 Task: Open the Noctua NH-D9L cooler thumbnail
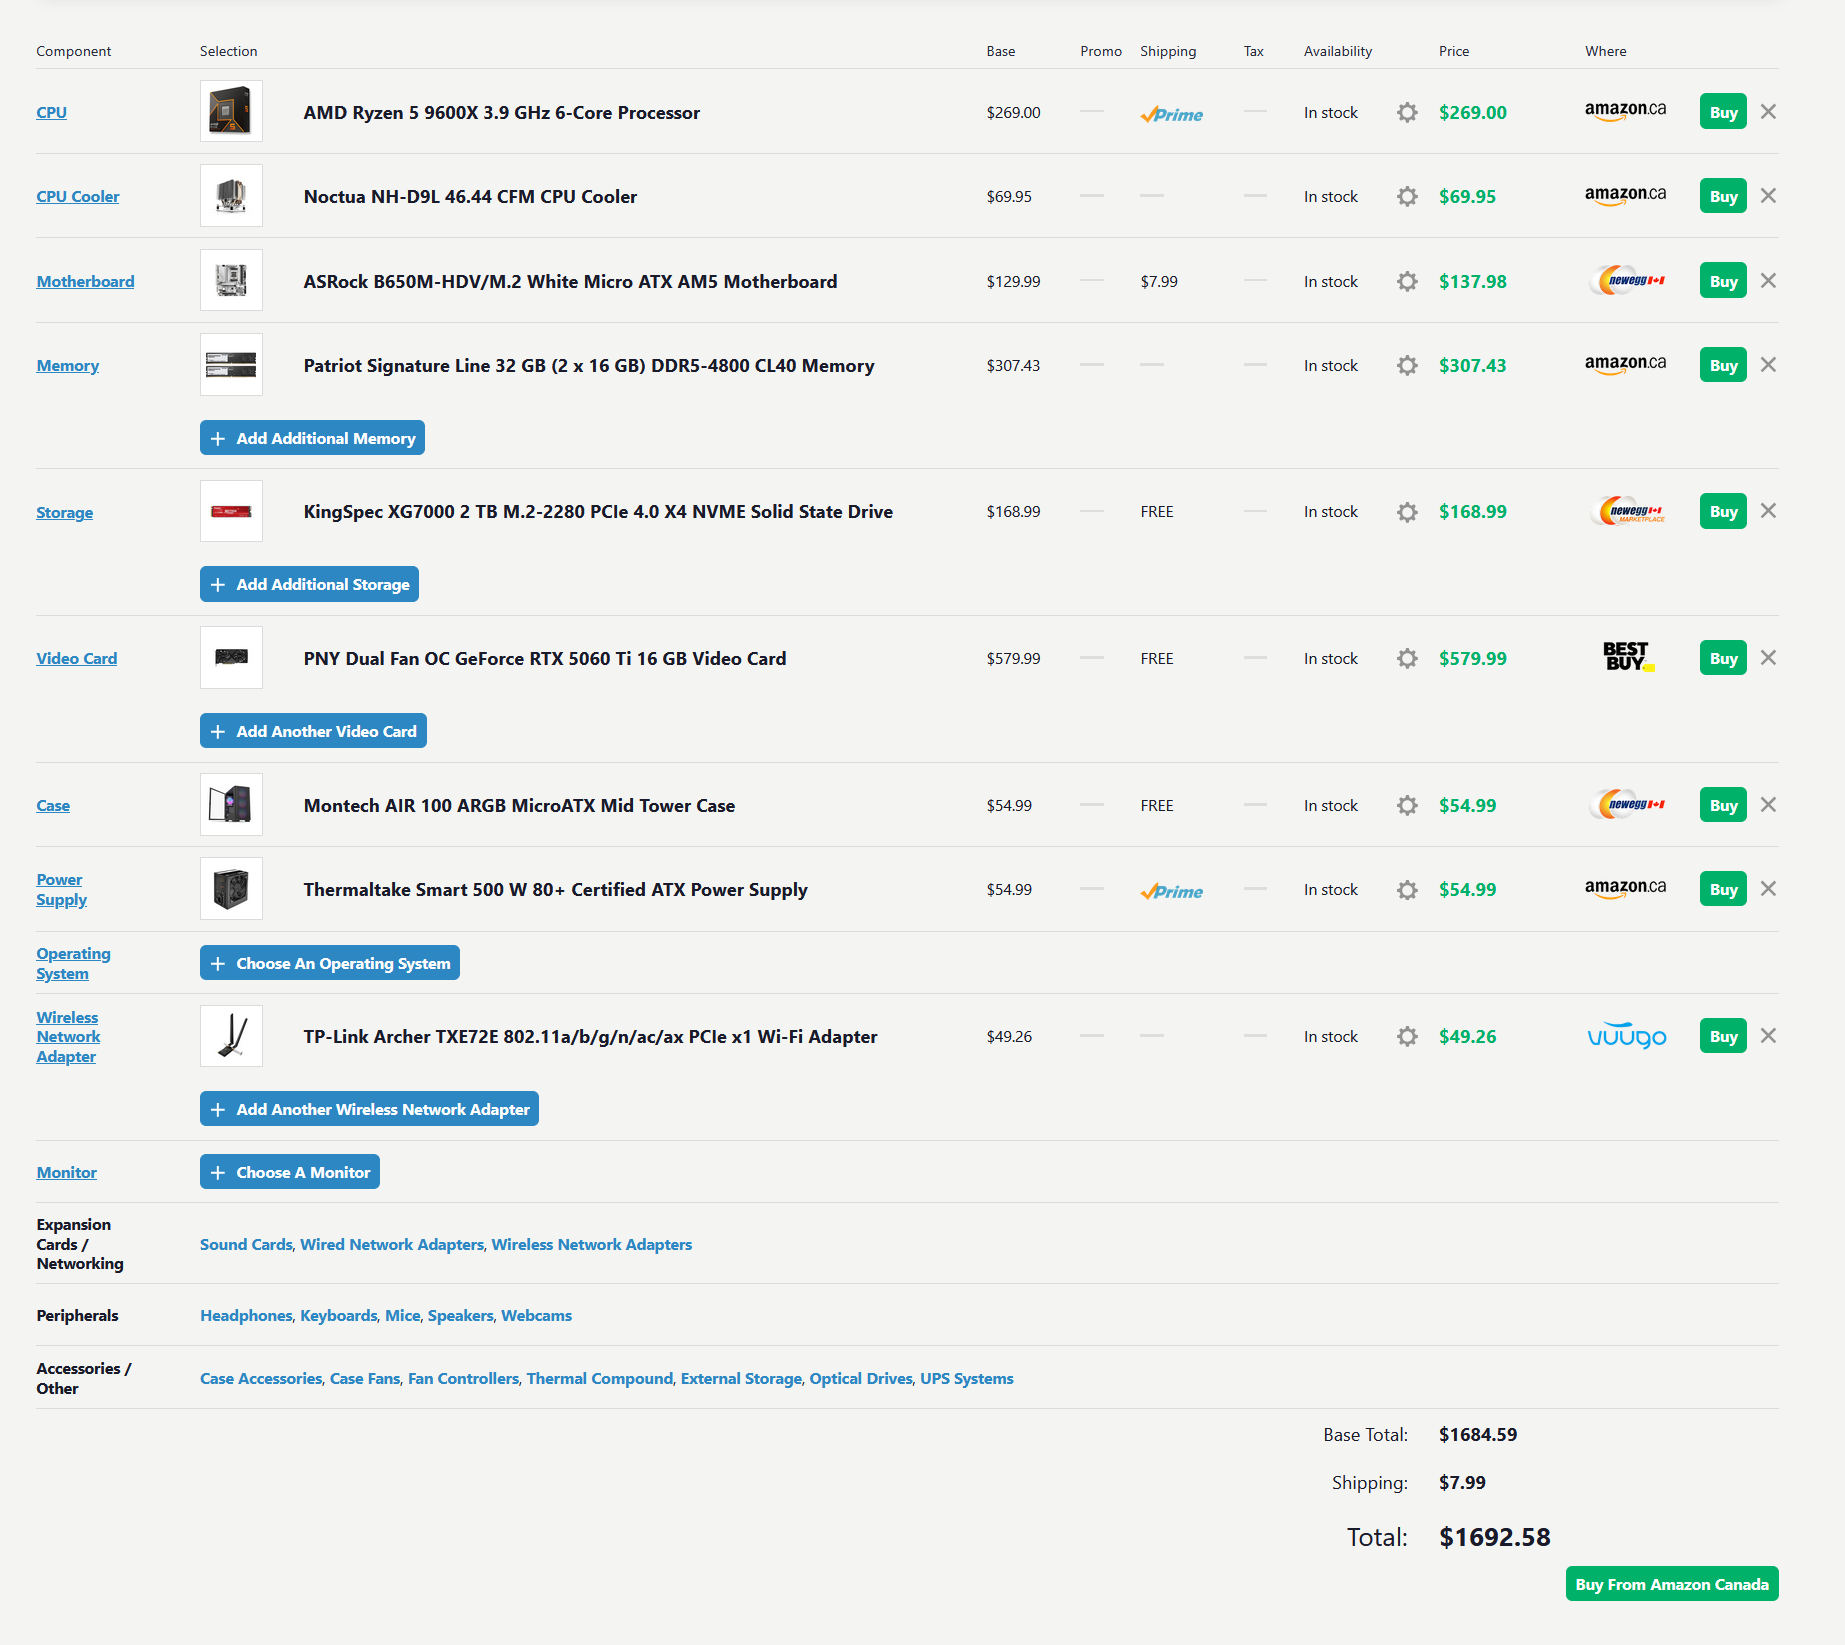point(231,195)
